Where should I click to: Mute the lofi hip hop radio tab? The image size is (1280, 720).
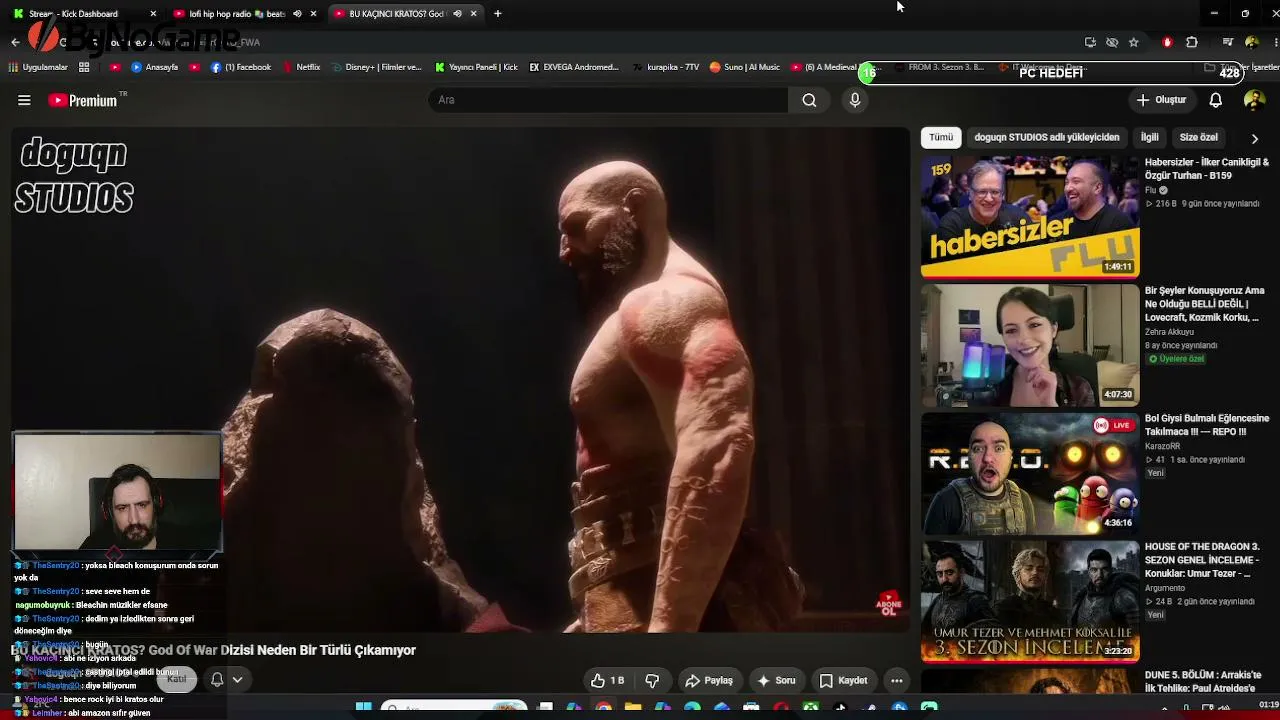tap(297, 14)
